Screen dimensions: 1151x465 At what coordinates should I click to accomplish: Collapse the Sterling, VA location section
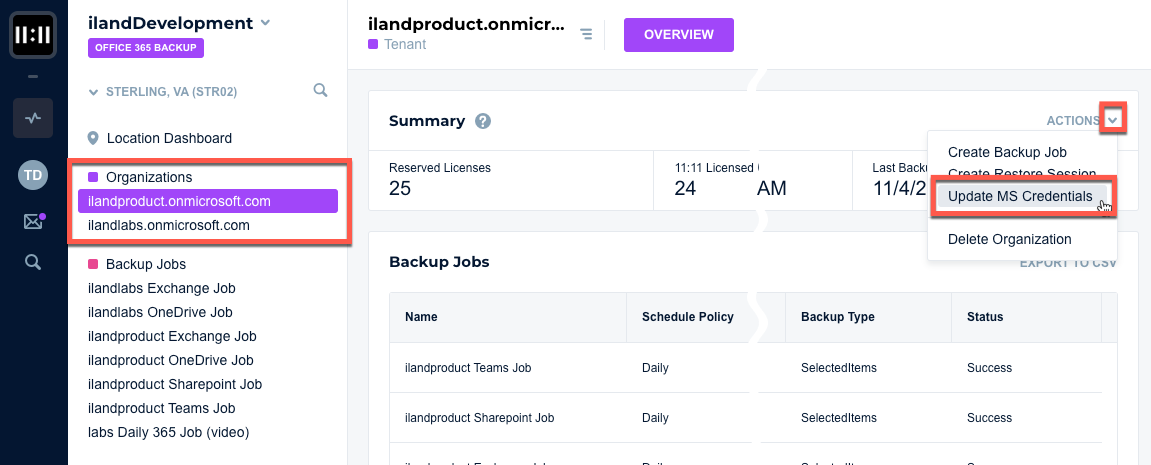(95, 92)
